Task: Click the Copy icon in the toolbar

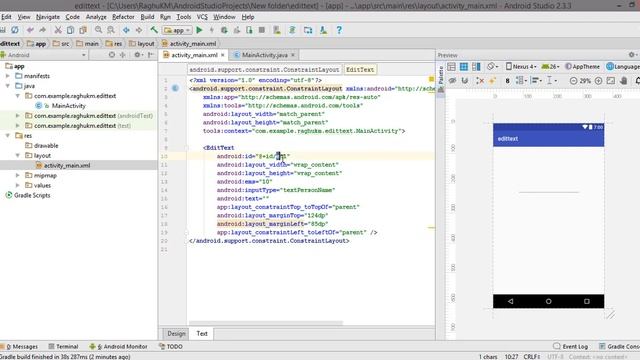Action: [x=70, y=30]
